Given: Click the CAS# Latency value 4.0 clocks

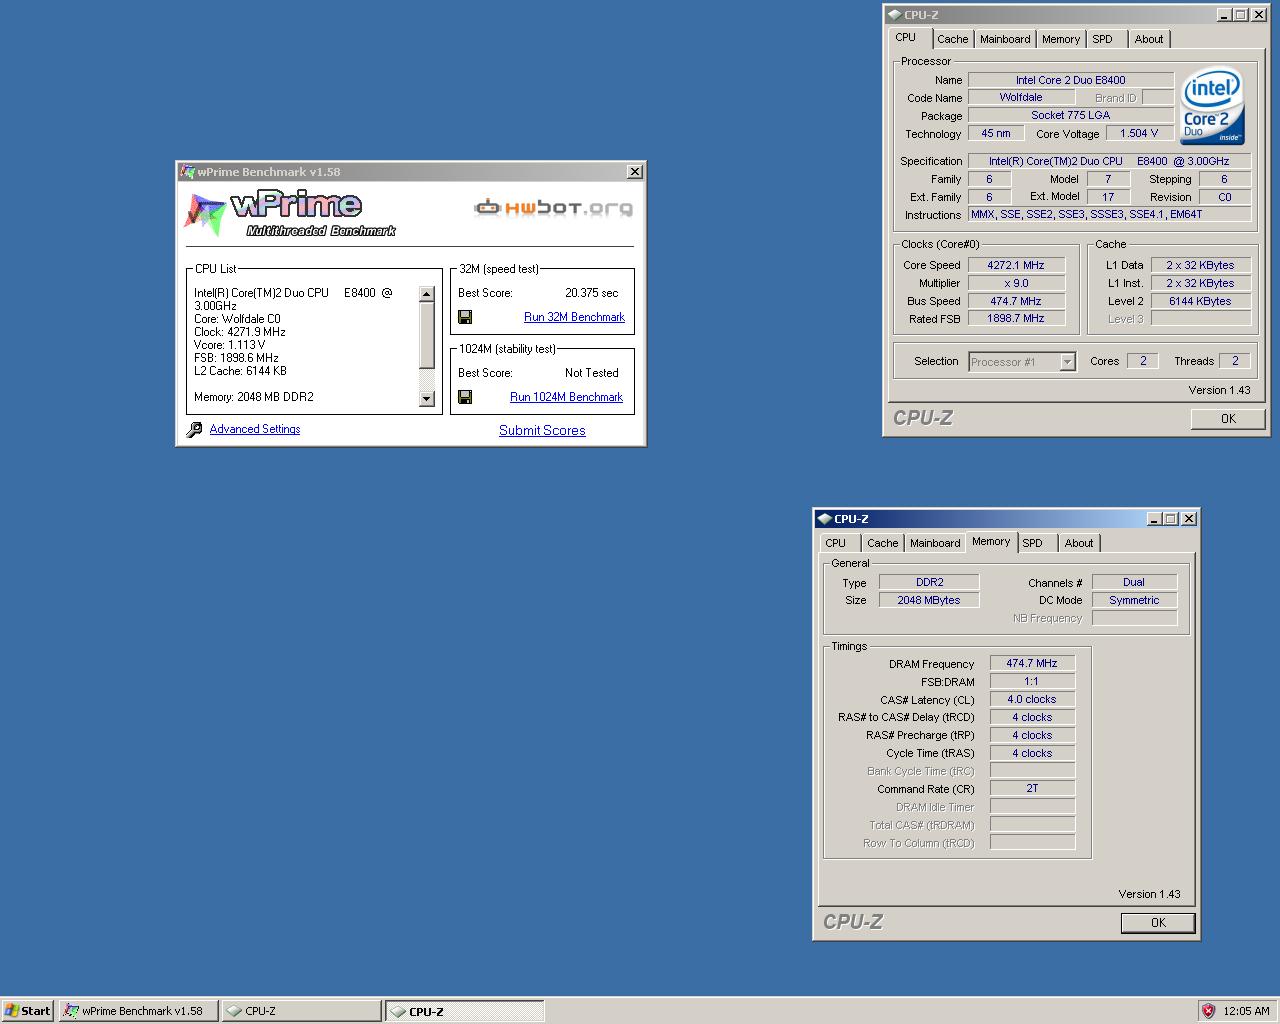Looking at the screenshot, I should 1032,699.
